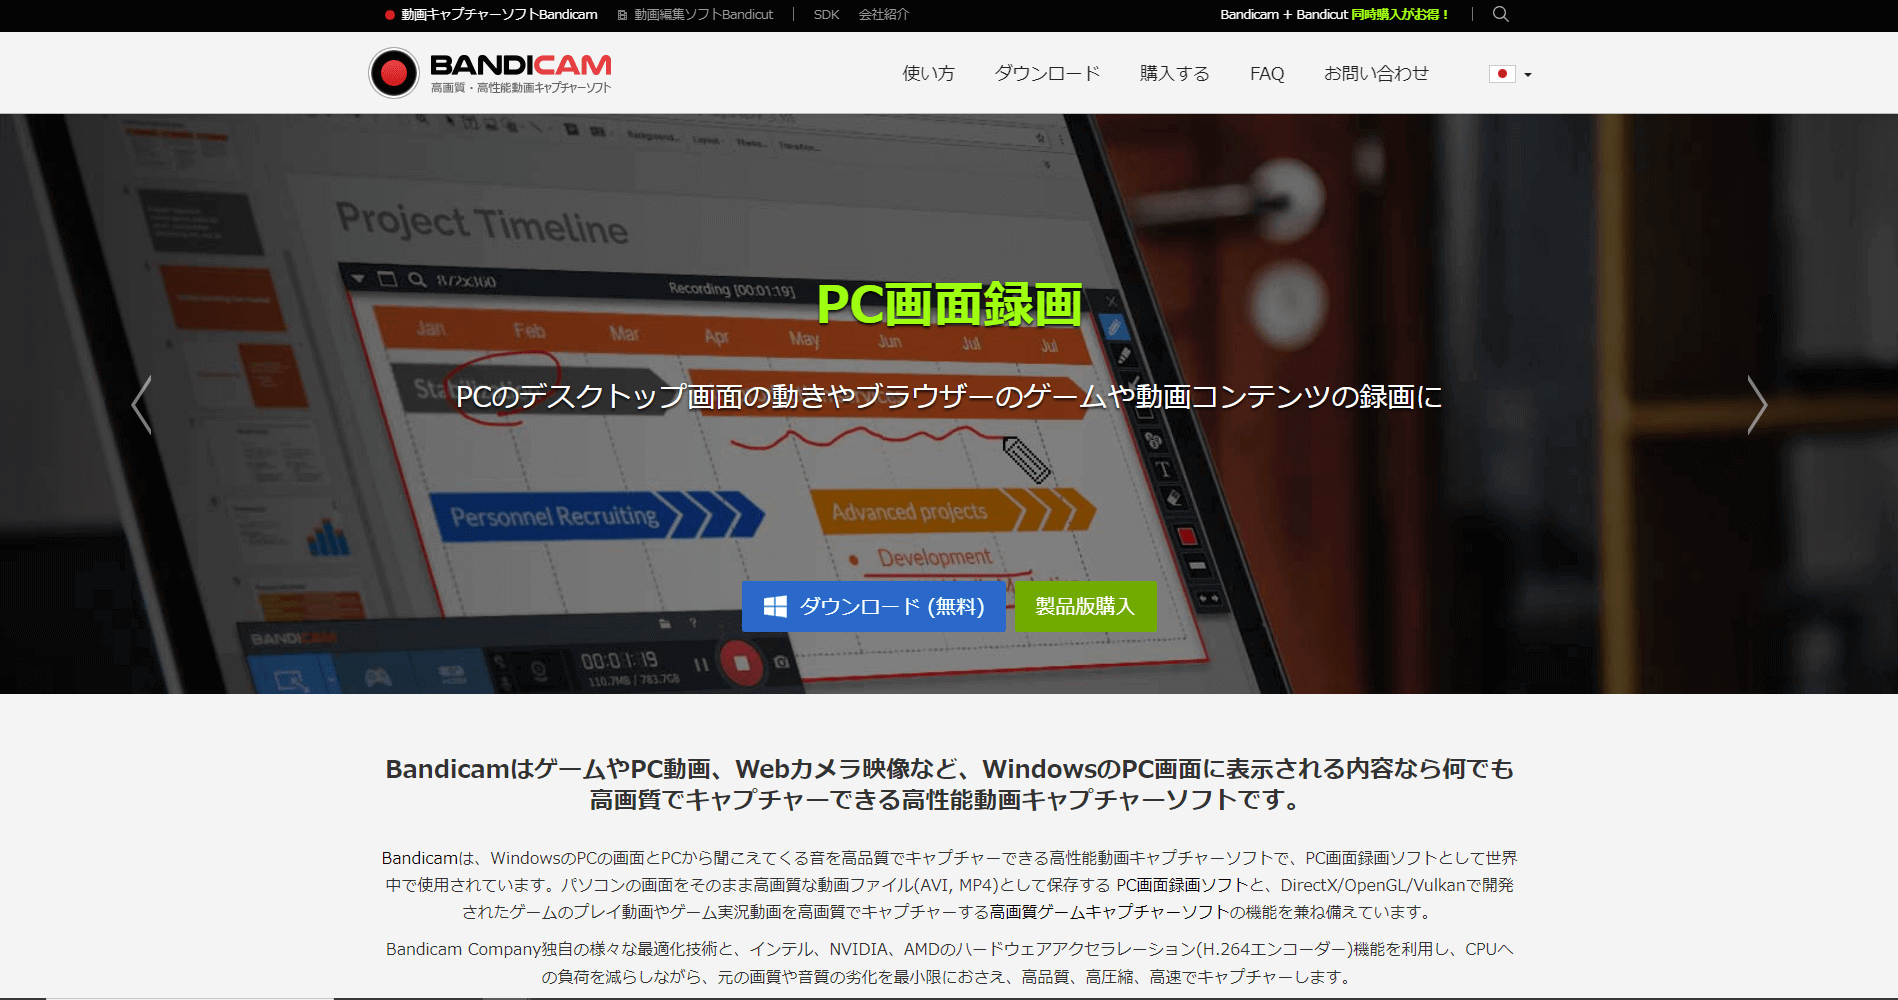This screenshot has height=1000, width=1898.
Task: Click the Bandicam red record logo icon
Action: click(394, 73)
